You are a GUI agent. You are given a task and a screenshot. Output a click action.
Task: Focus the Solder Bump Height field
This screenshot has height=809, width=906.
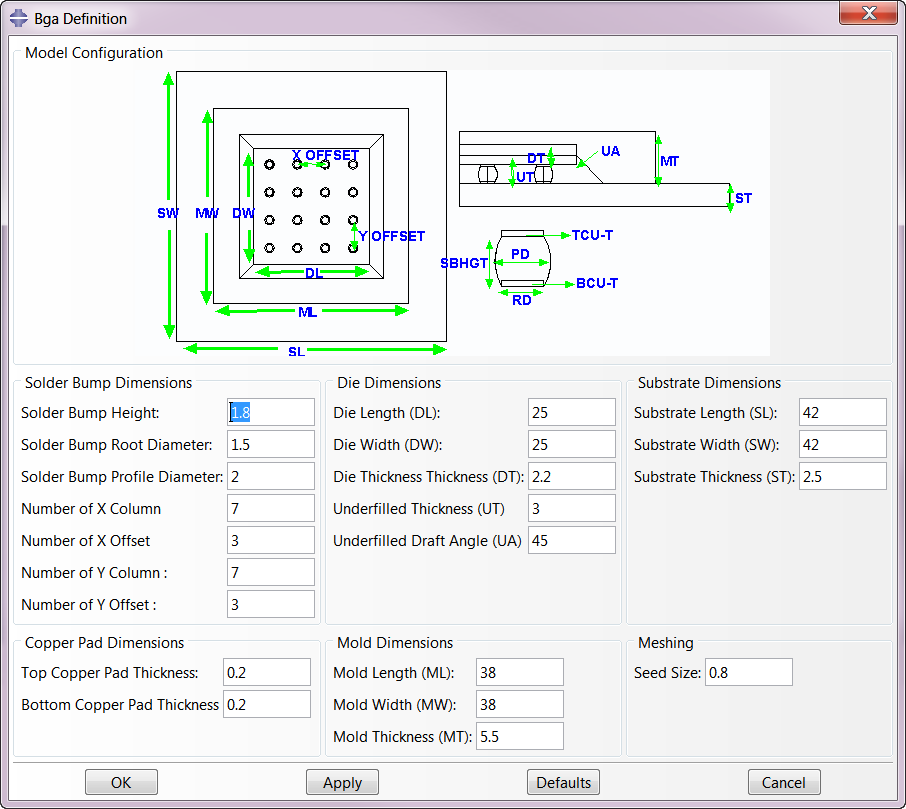click(271, 412)
